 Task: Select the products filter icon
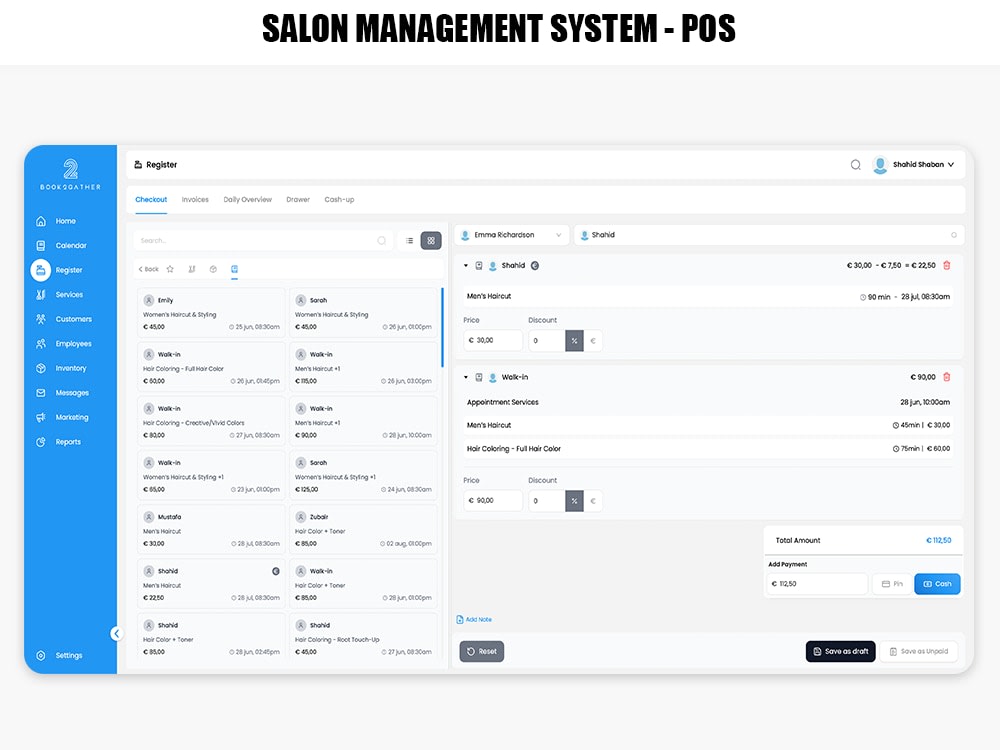213,269
